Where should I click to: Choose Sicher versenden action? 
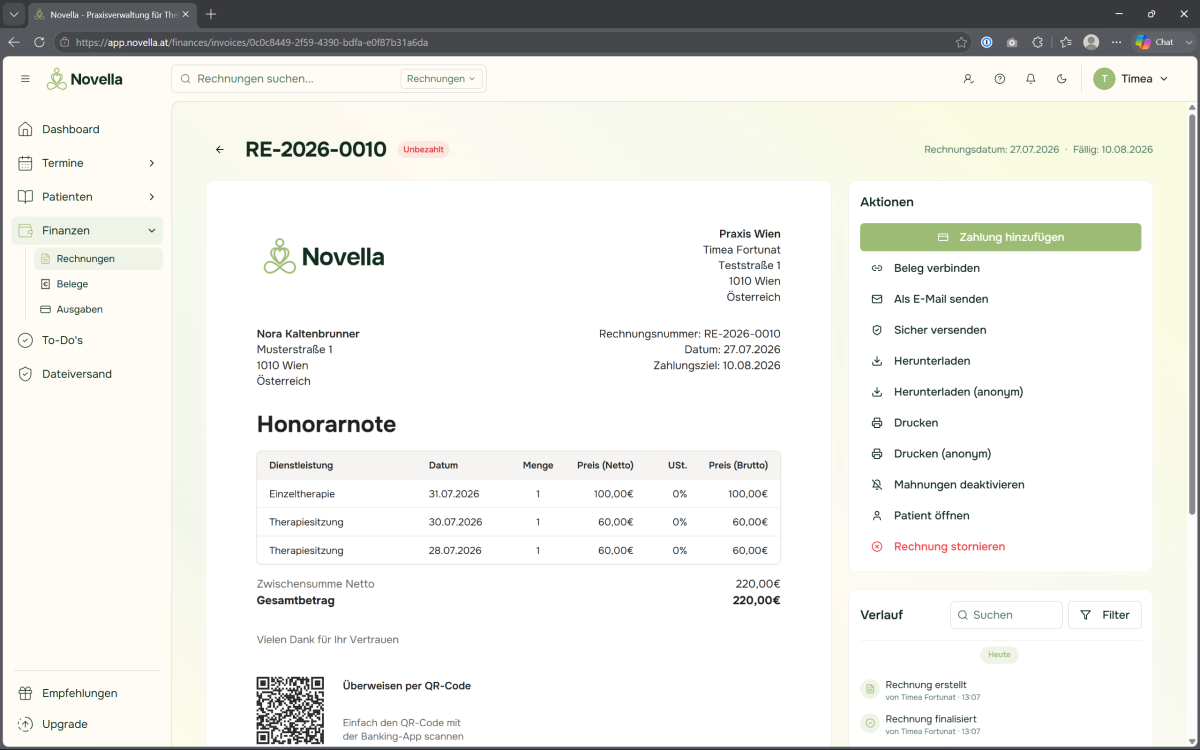1000,330
